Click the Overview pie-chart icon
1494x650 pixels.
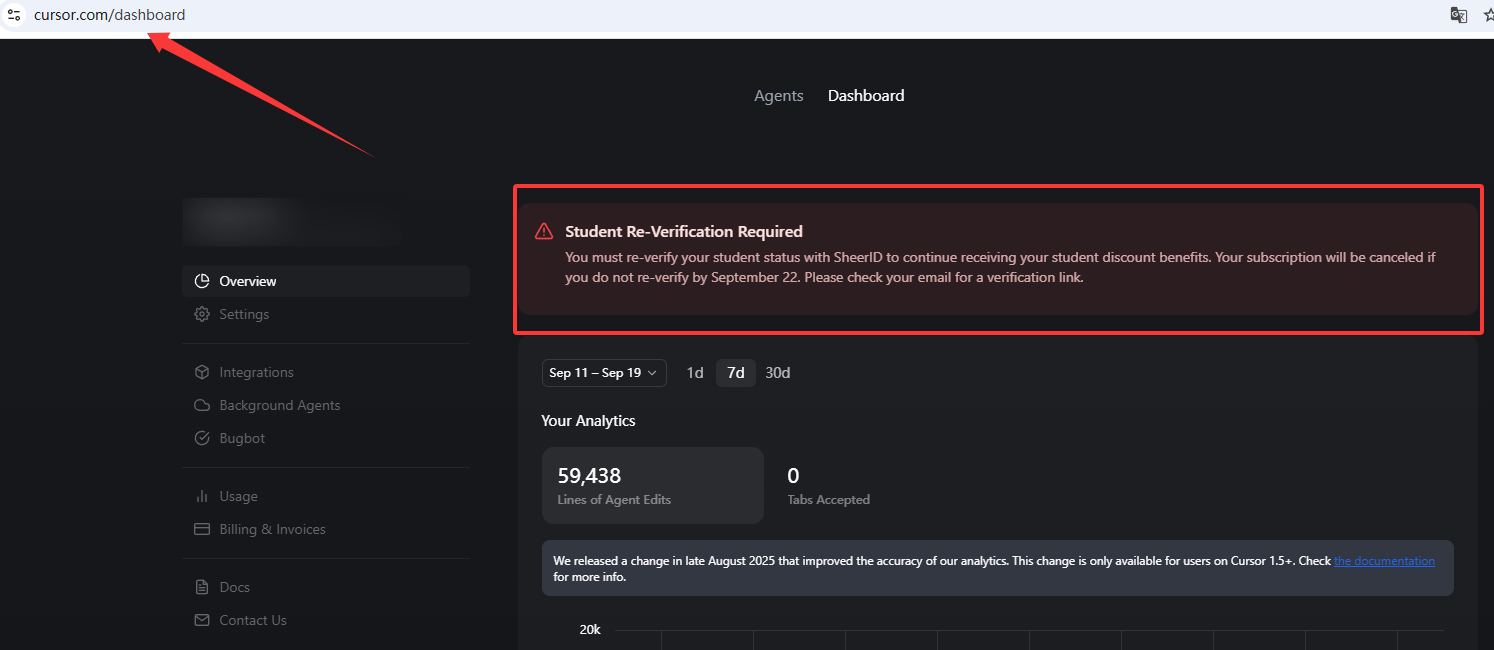click(x=201, y=281)
